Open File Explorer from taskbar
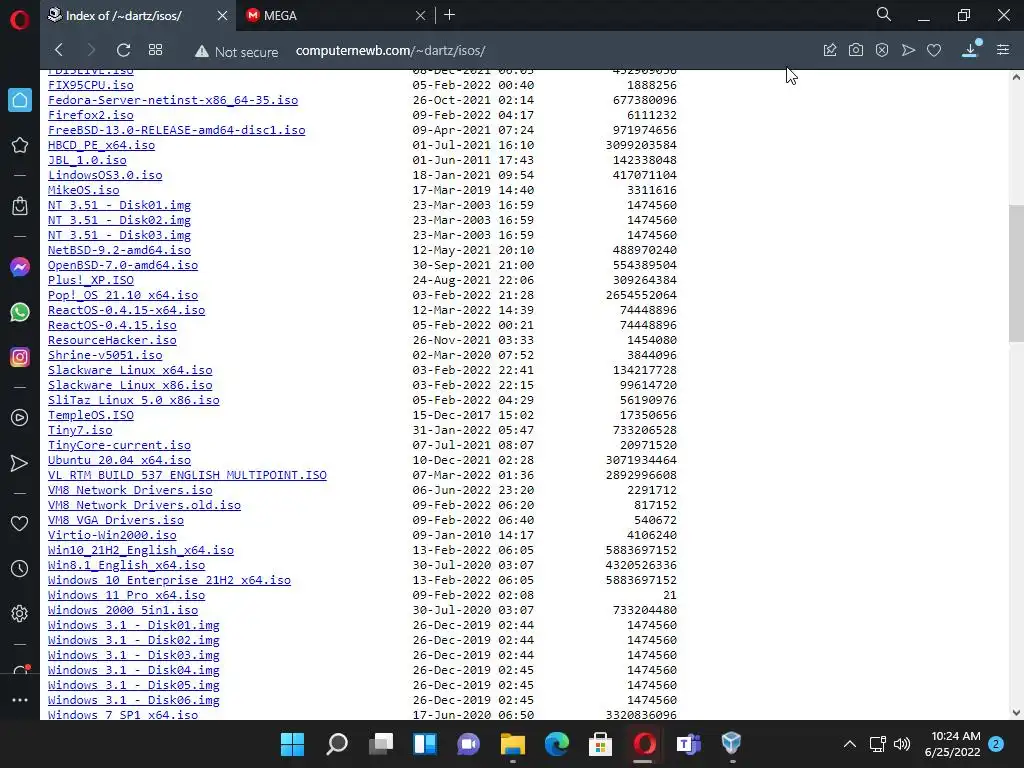 [513, 744]
